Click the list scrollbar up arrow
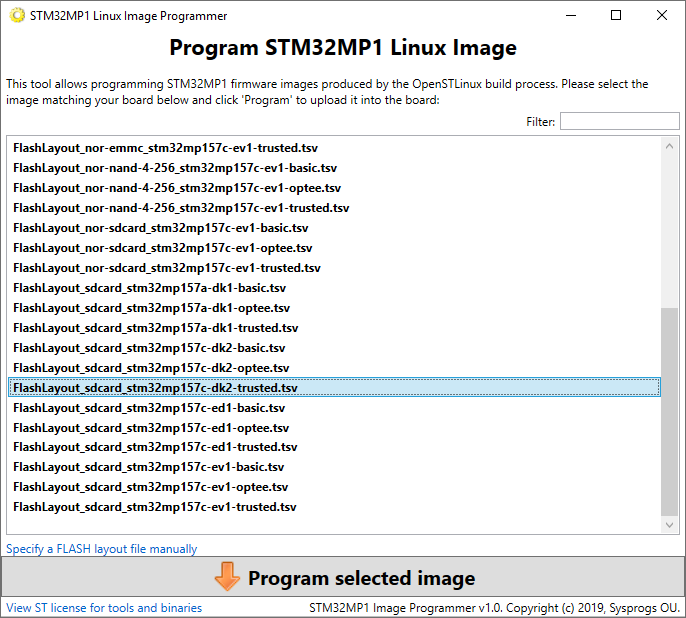This screenshot has height=618, width=686. [669, 147]
